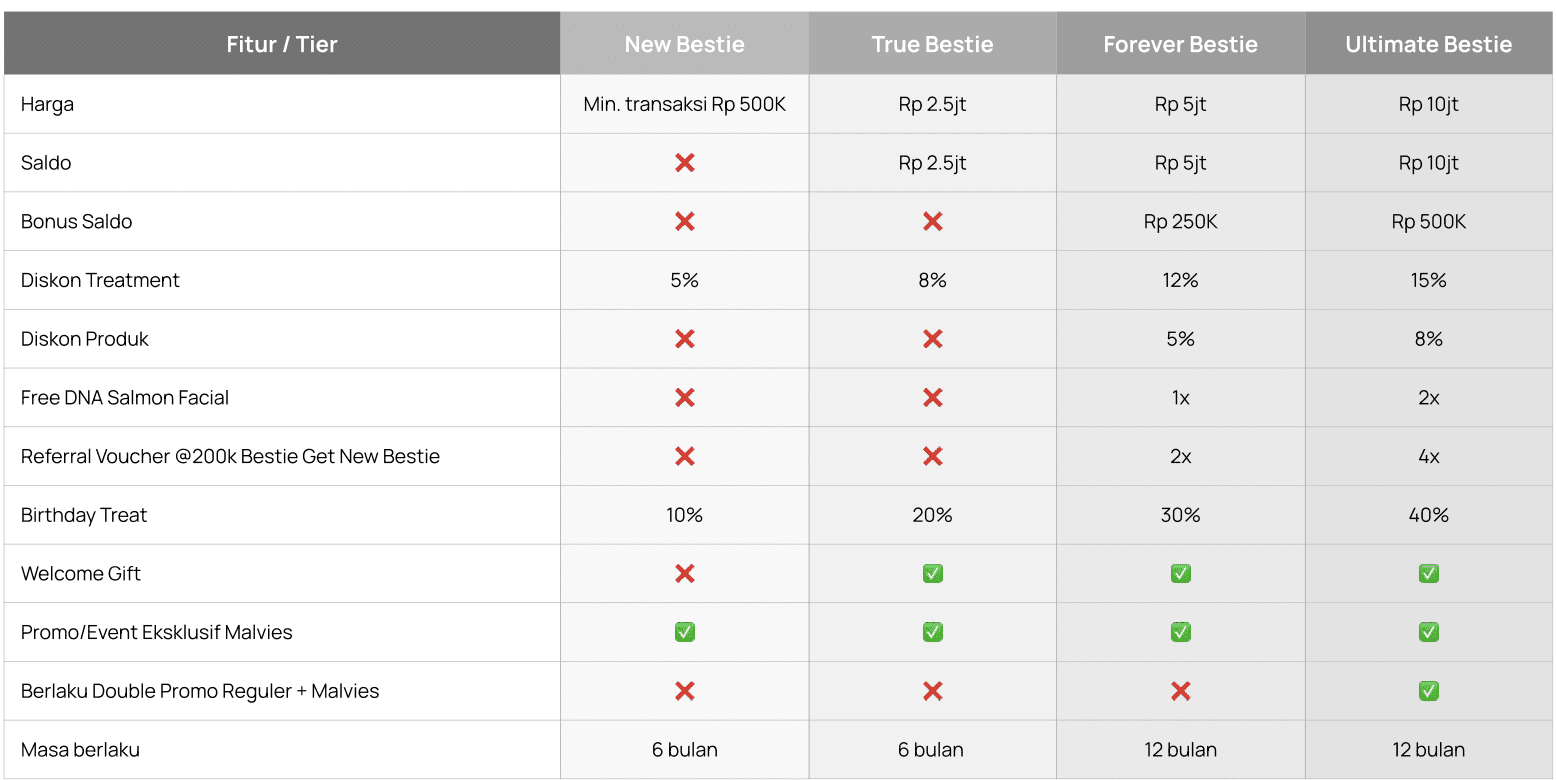This screenshot has width=1556, height=780.
Task: Click the Birthday Treat row label
Action: pyautogui.click(x=84, y=515)
